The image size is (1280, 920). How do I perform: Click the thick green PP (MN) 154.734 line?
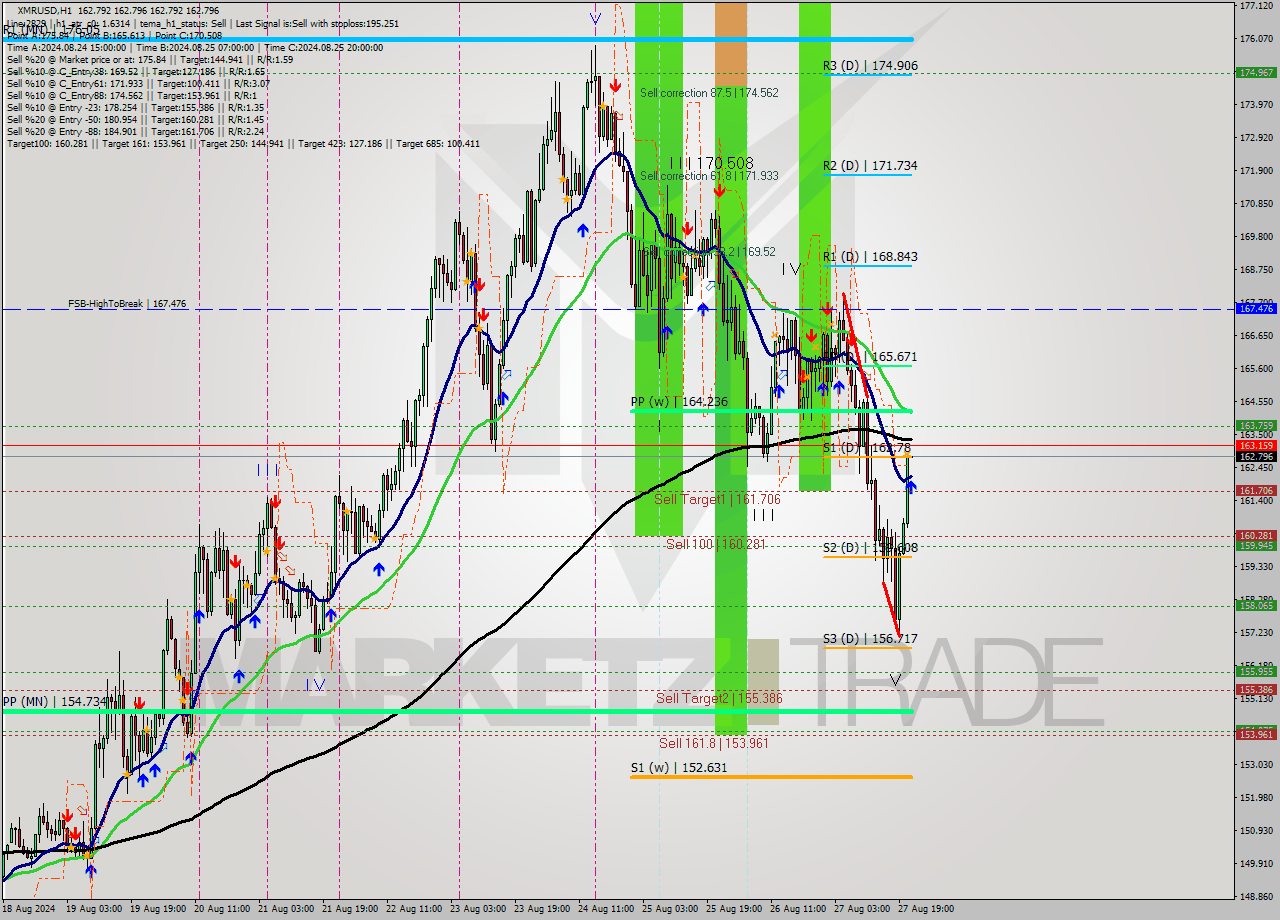tap(456, 711)
